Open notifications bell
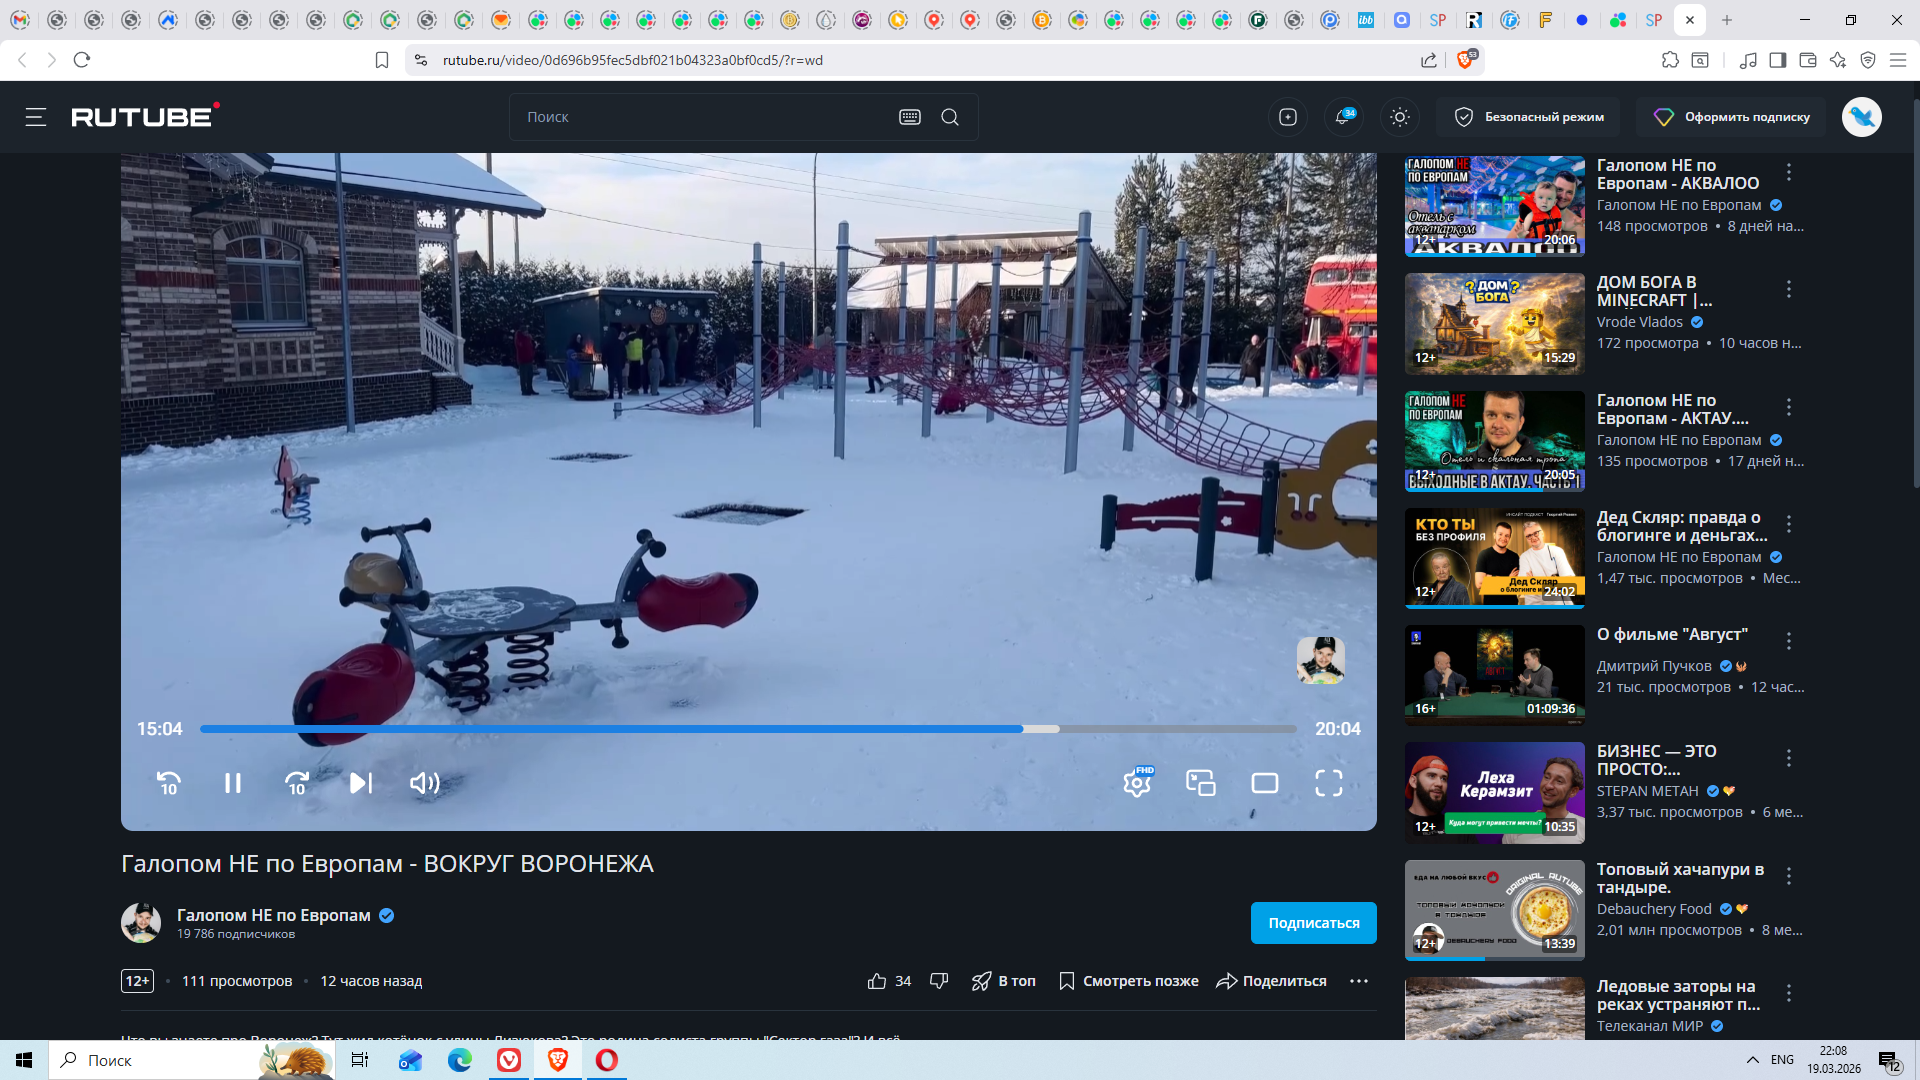 tap(1343, 117)
